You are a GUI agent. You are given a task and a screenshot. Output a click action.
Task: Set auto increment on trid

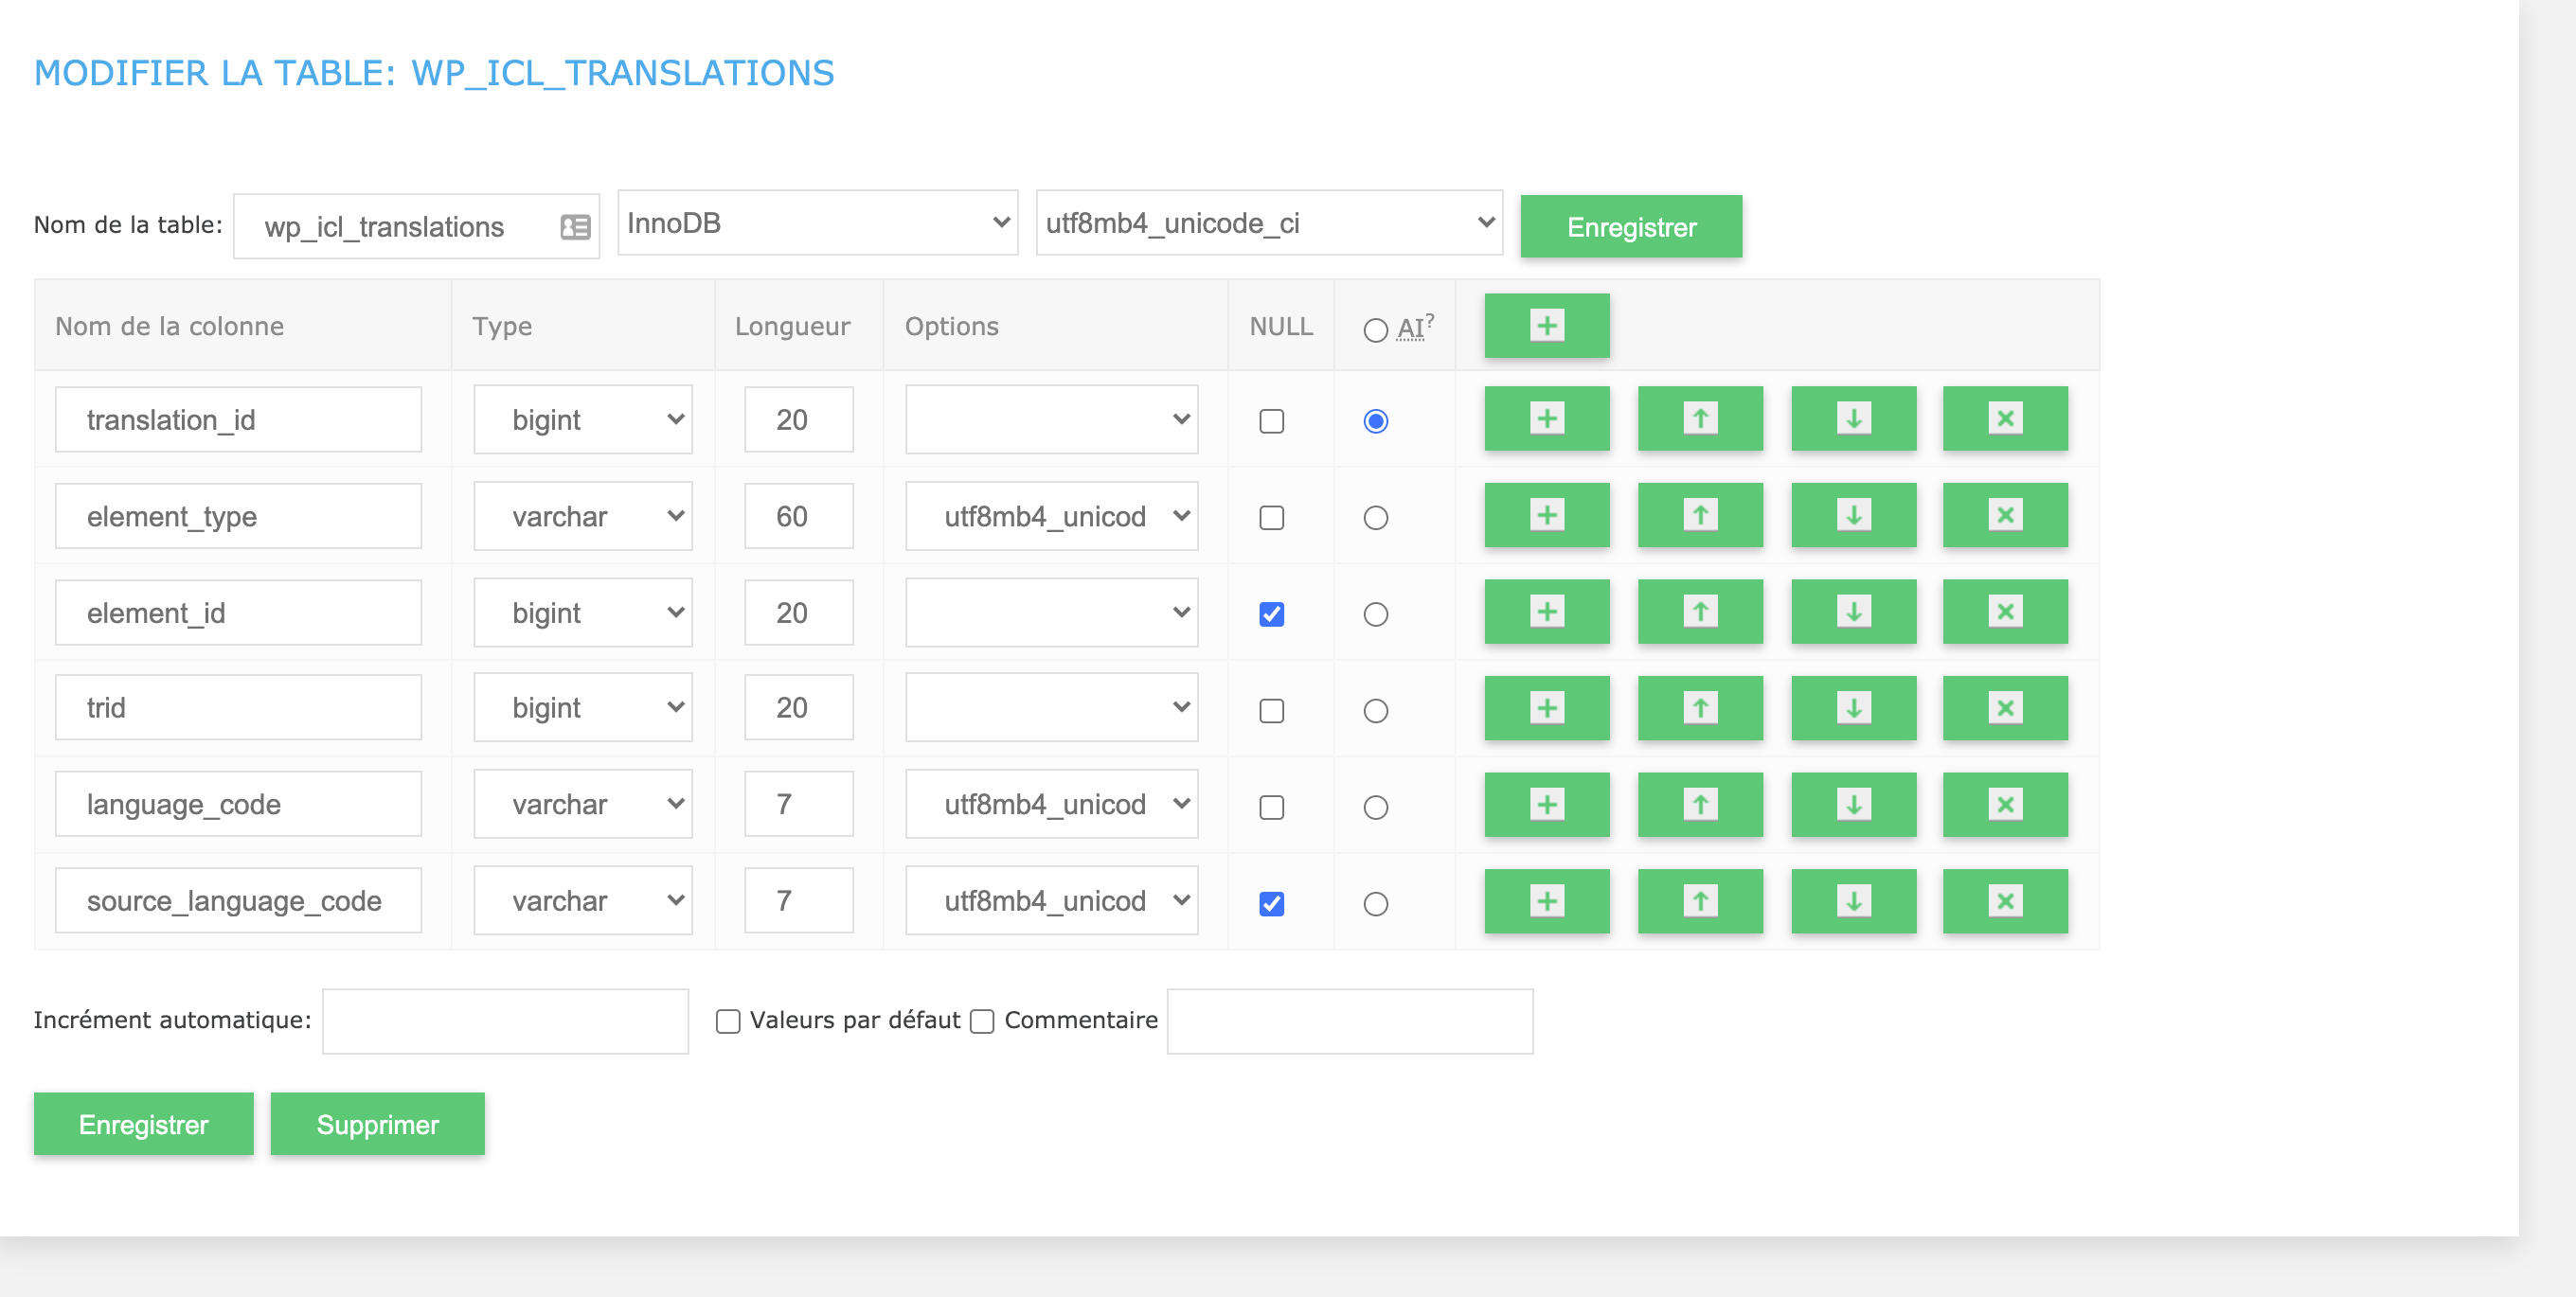click(1375, 711)
